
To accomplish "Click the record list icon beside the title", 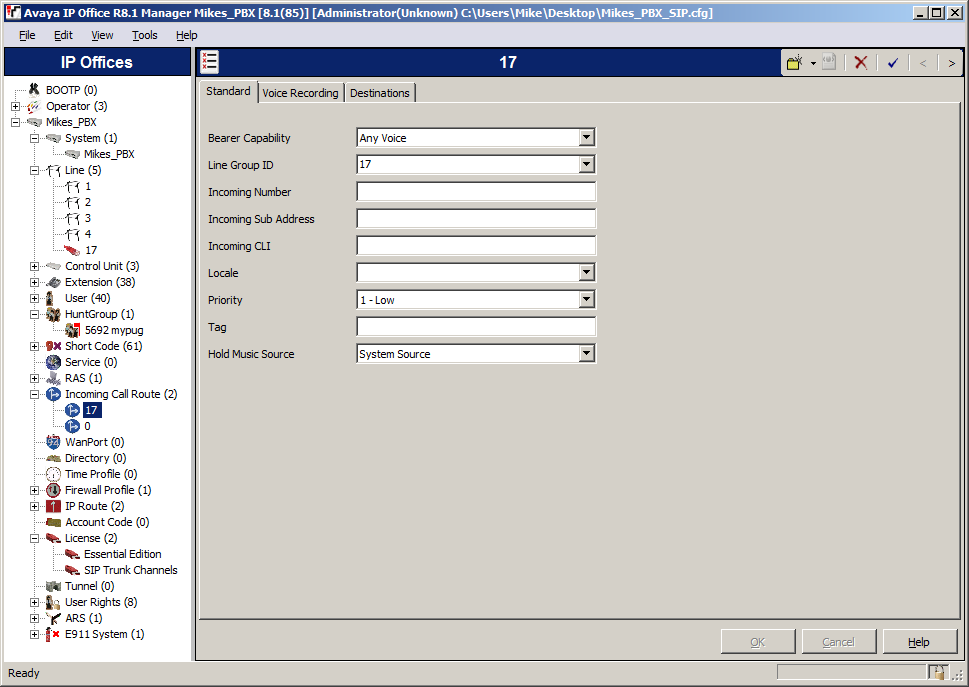I will tap(209, 62).
